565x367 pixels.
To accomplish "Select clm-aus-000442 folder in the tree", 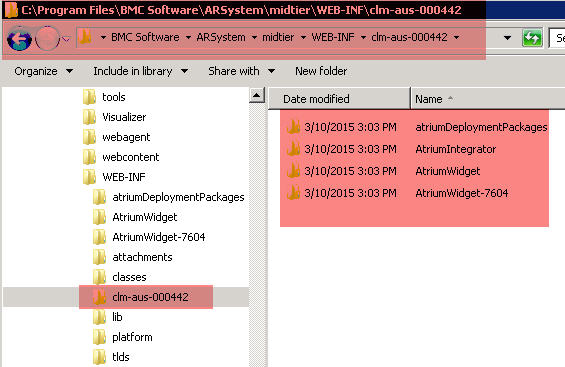I will [x=150, y=297].
